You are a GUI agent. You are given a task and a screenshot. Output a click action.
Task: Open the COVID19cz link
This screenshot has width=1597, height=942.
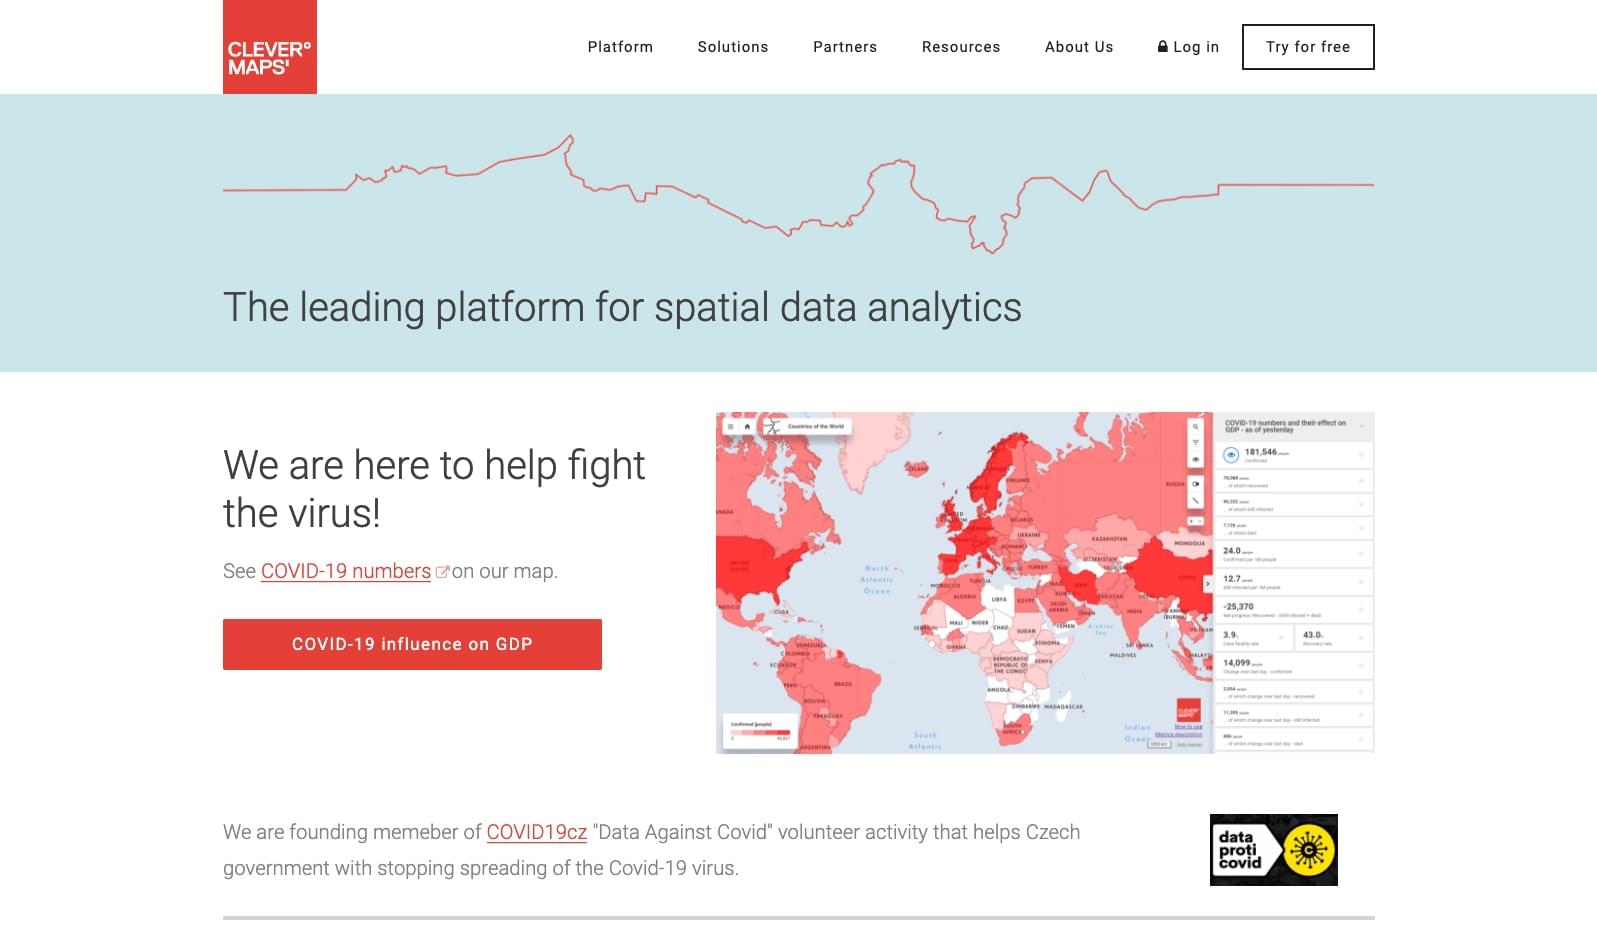[x=537, y=832]
